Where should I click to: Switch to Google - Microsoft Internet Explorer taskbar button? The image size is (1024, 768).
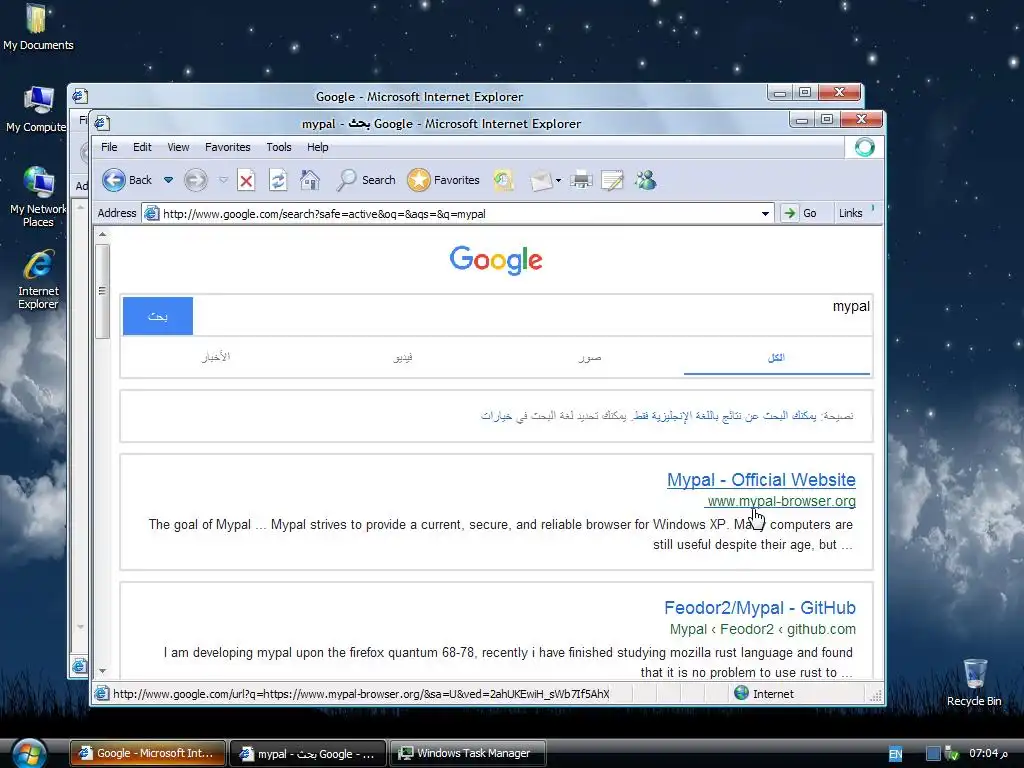pyautogui.click(x=148, y=753)
